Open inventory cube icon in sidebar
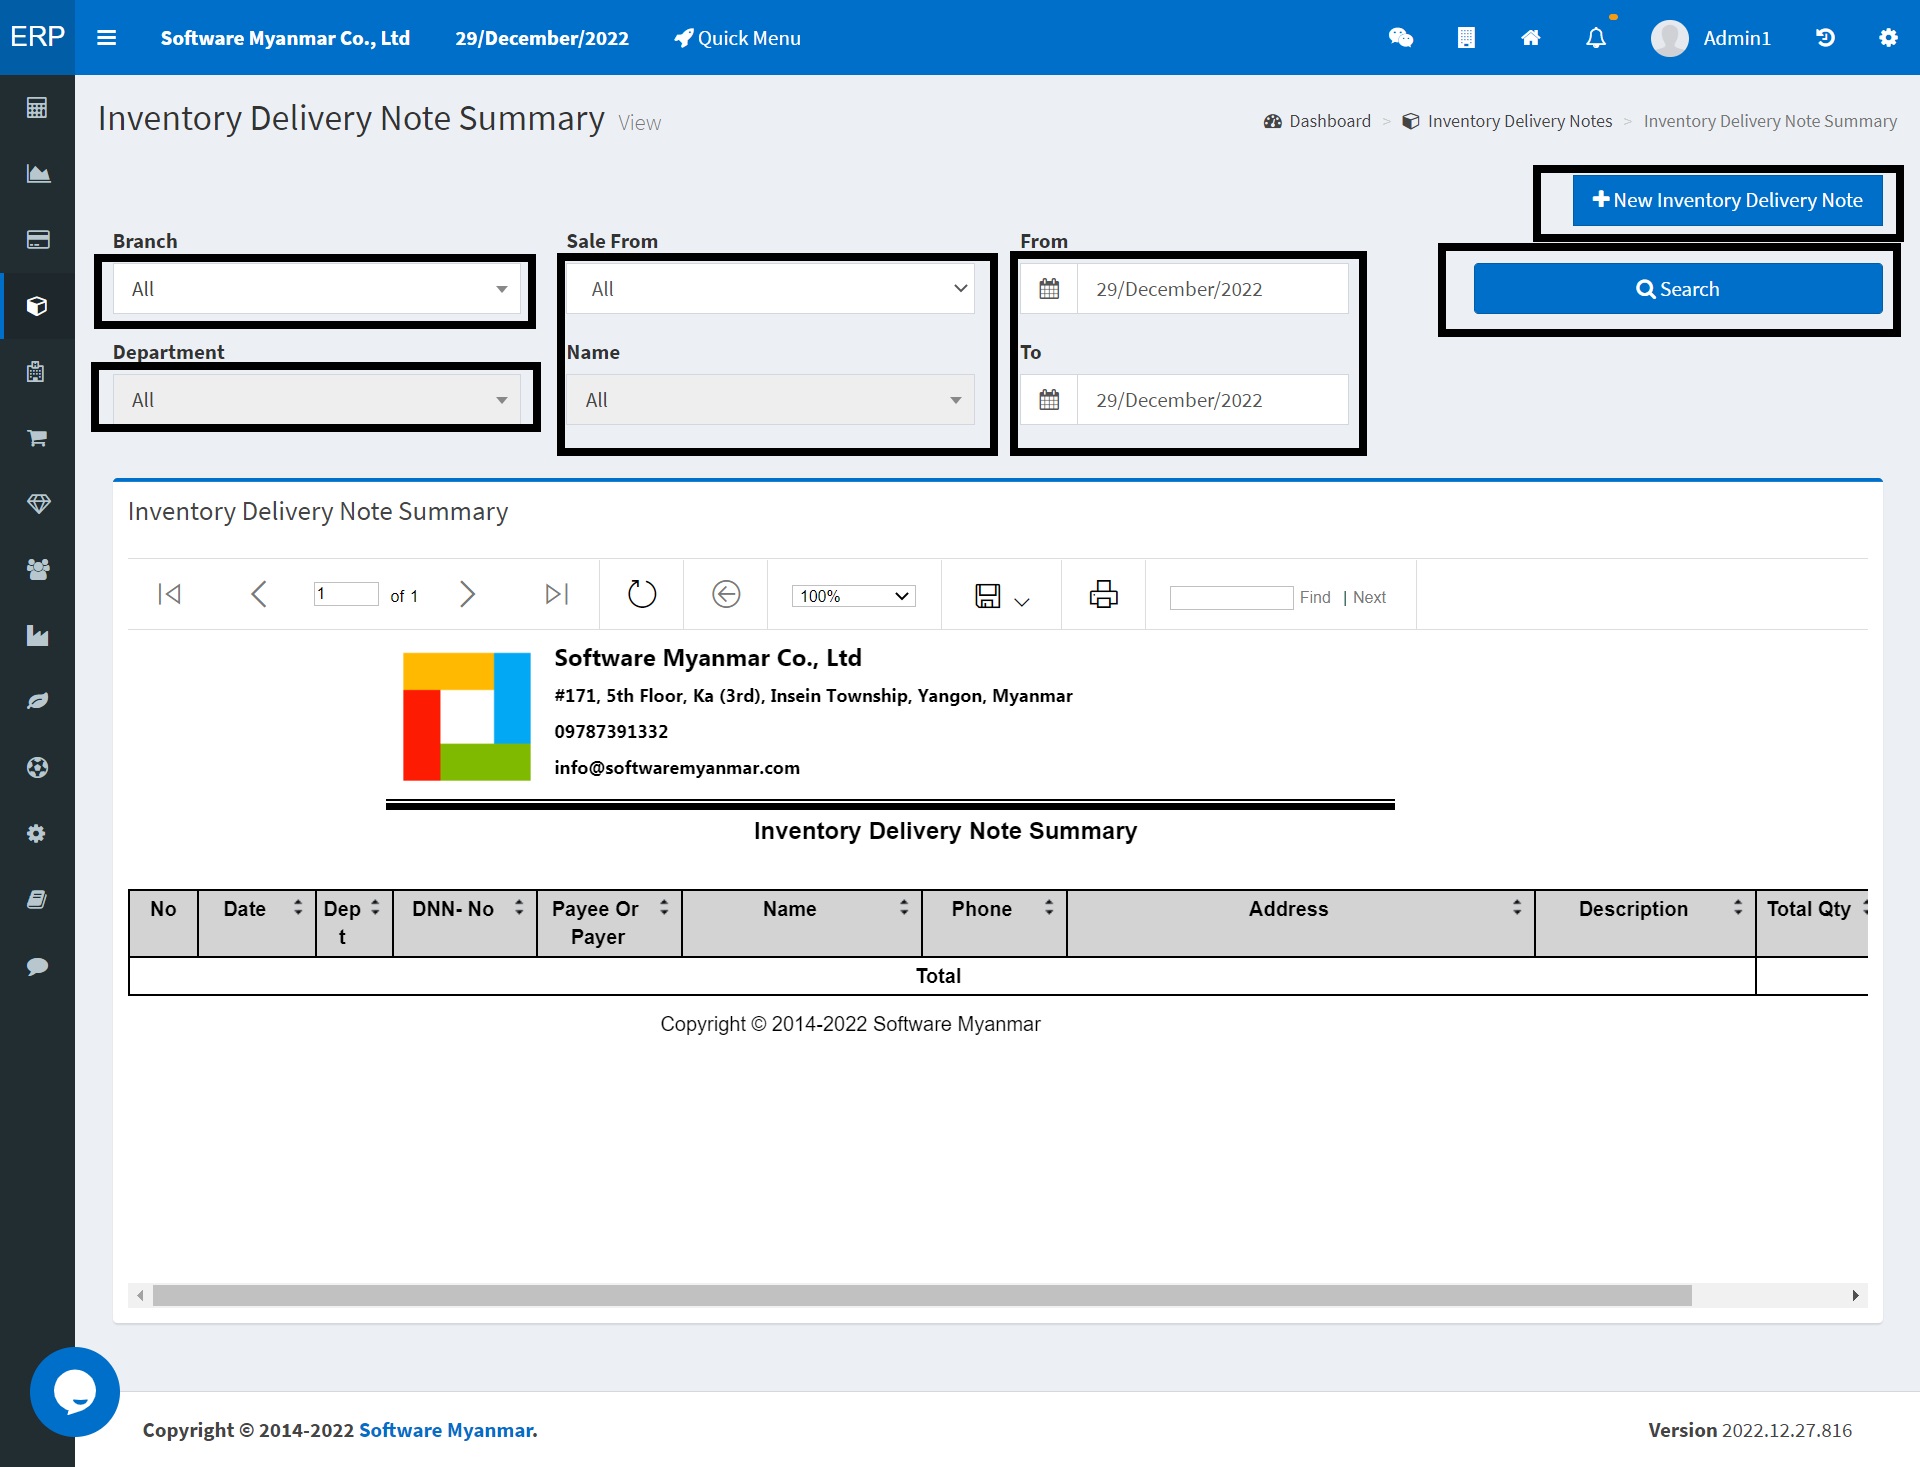The width and height of the screenshot is (1920, 1467). click(37, 306)
